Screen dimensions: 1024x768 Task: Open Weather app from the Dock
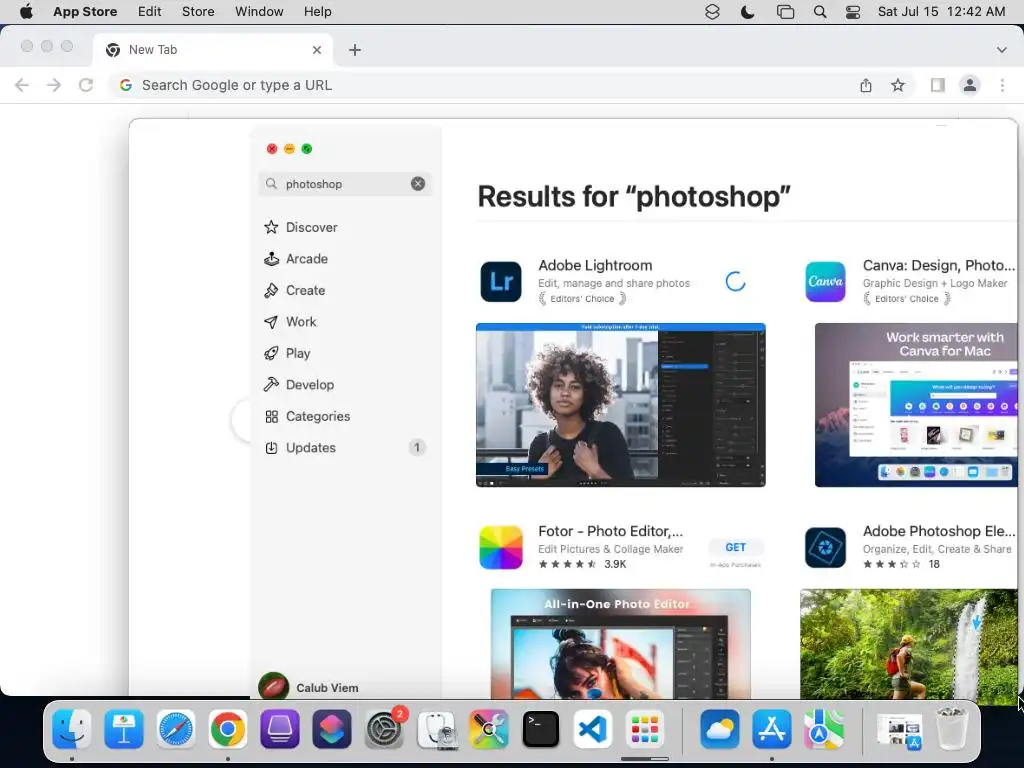click(x=720, y=729)
